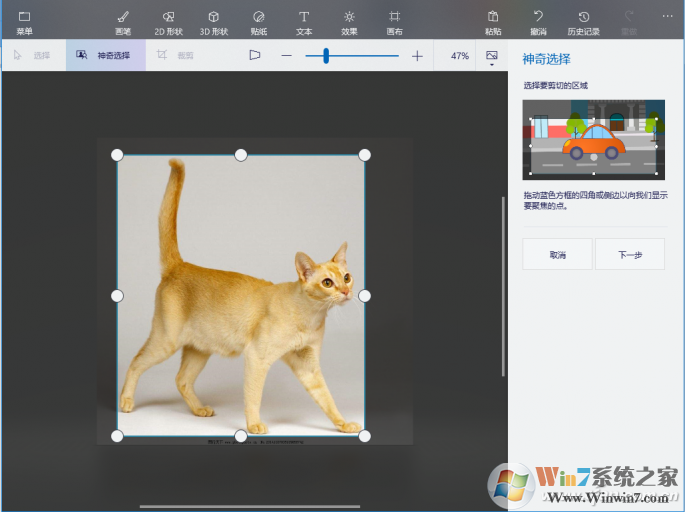This screenshot has height=512, width=685.
Task: Click the zoom slider handle
Action: point(326,56)
